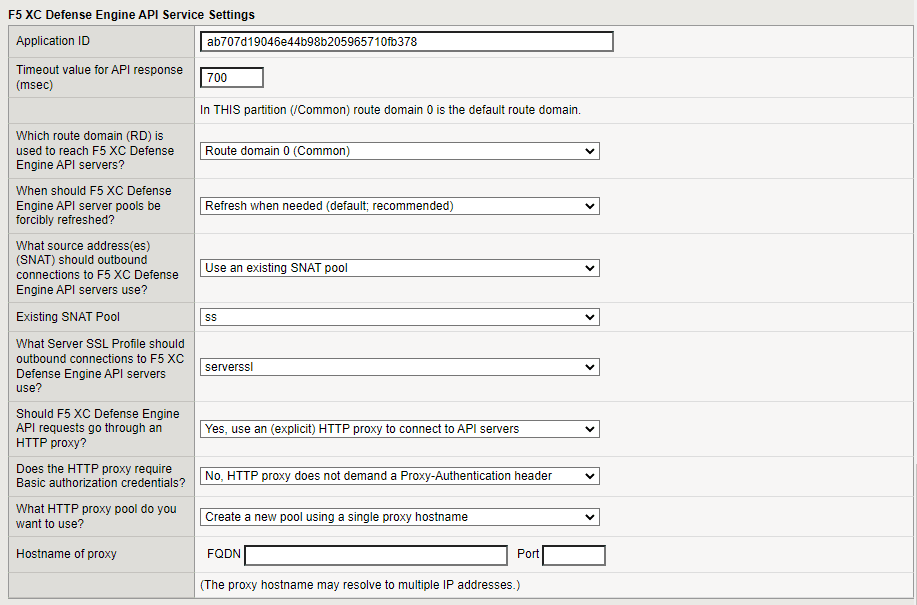Click inside the proxy Port field

[573, 554]
